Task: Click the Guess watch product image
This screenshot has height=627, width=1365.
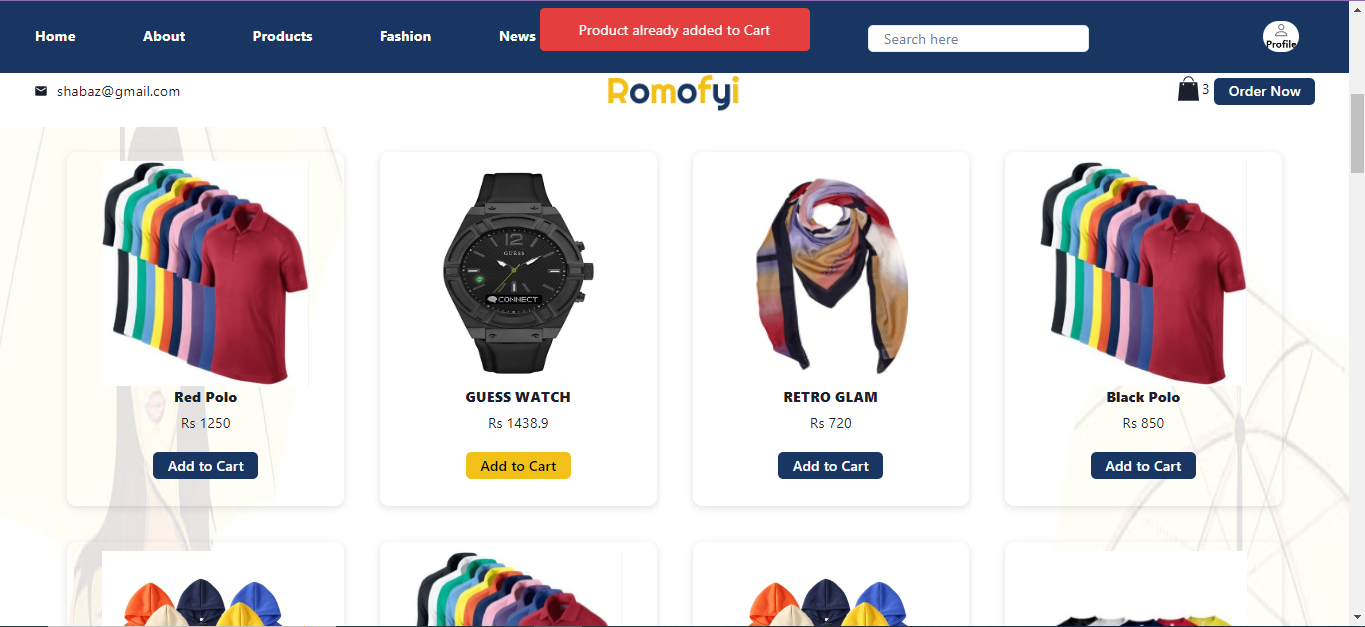Action: 518,273
